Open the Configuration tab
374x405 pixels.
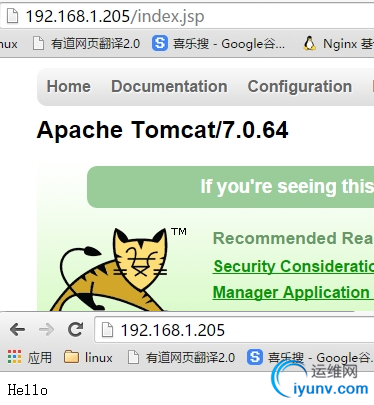[x=300, y=87]
